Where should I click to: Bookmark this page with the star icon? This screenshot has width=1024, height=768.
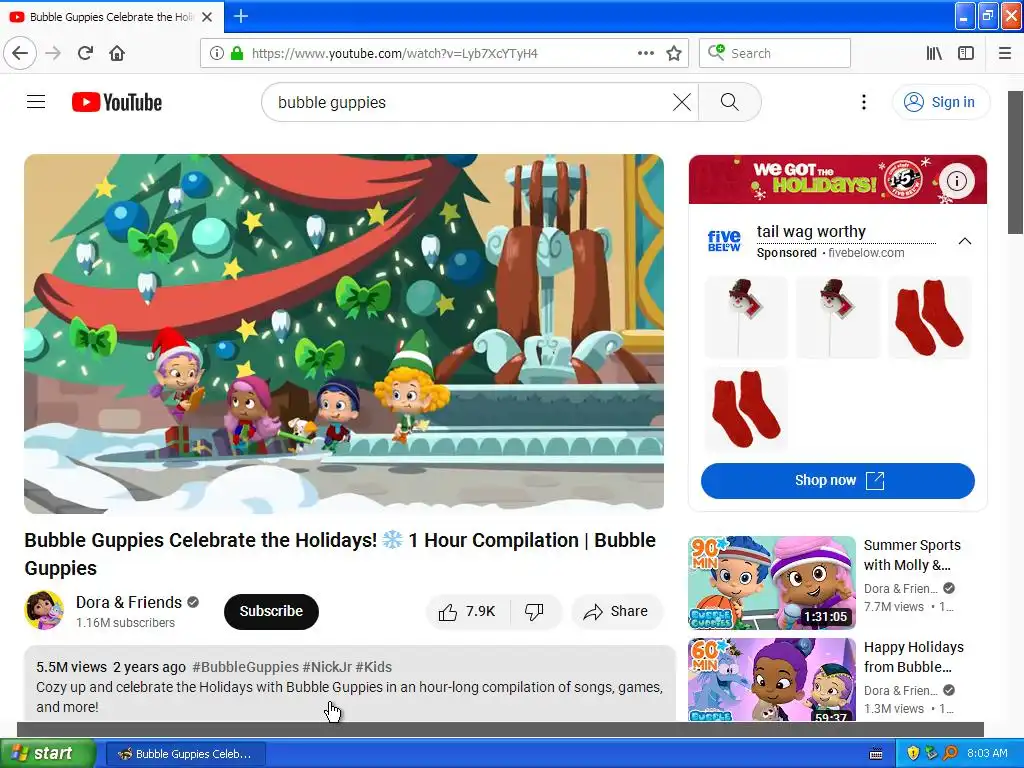[x=674, y=54]
